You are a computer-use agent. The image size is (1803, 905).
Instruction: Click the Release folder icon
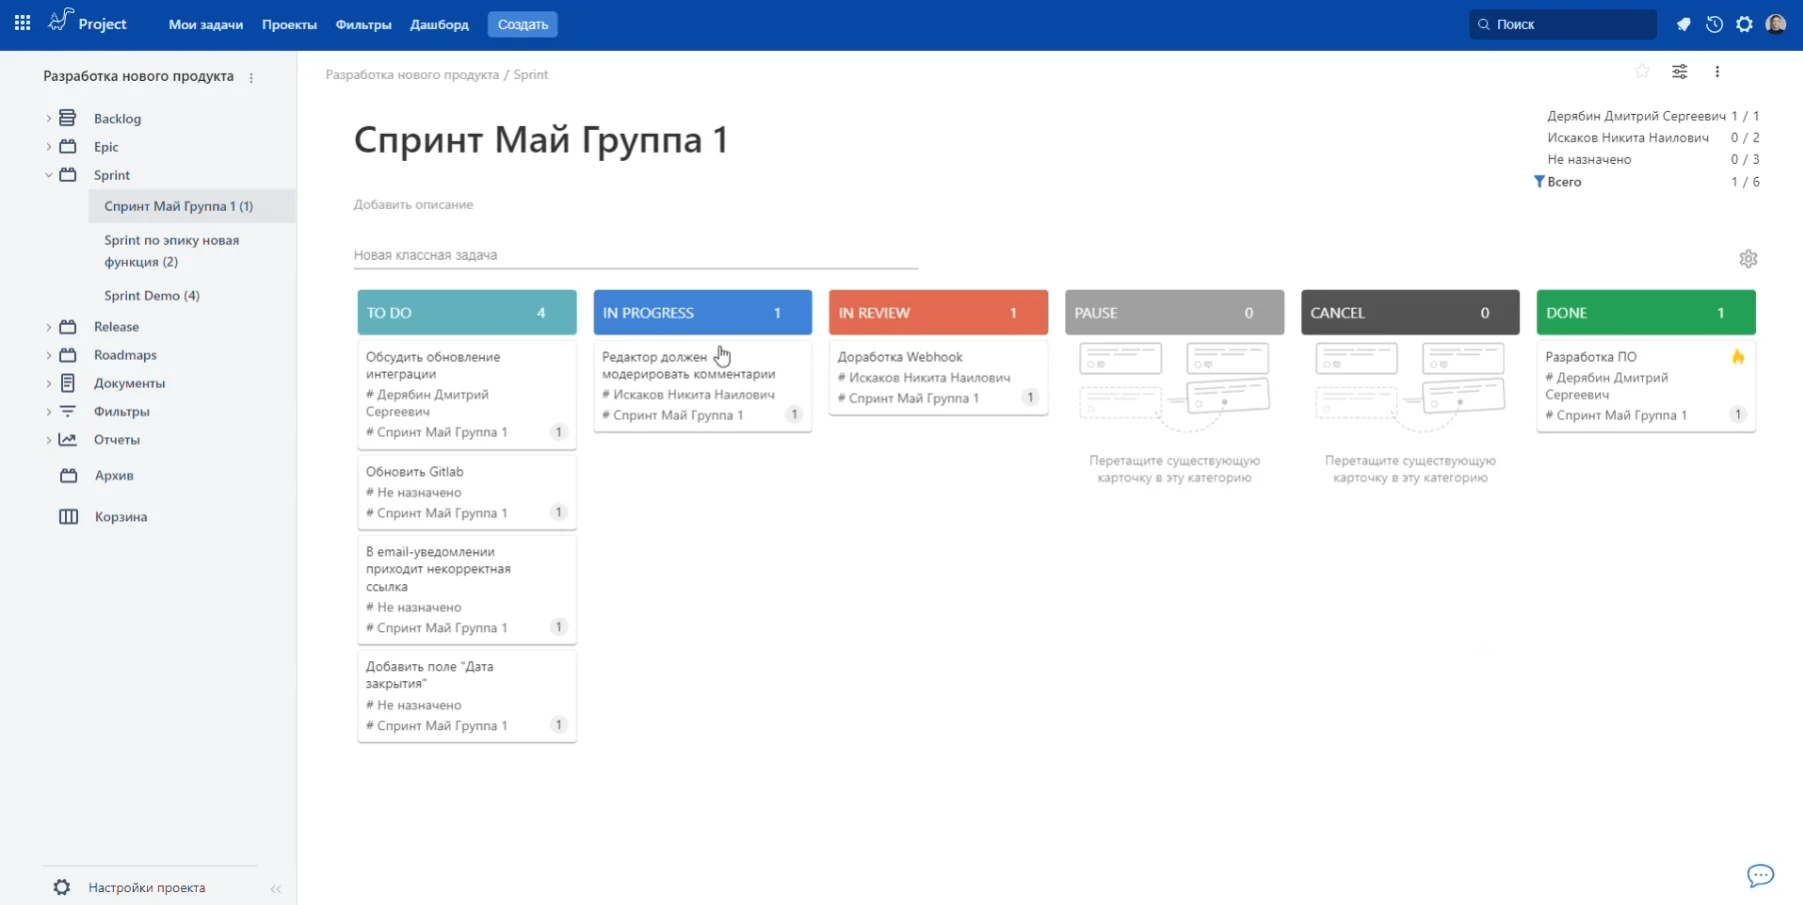68,326
